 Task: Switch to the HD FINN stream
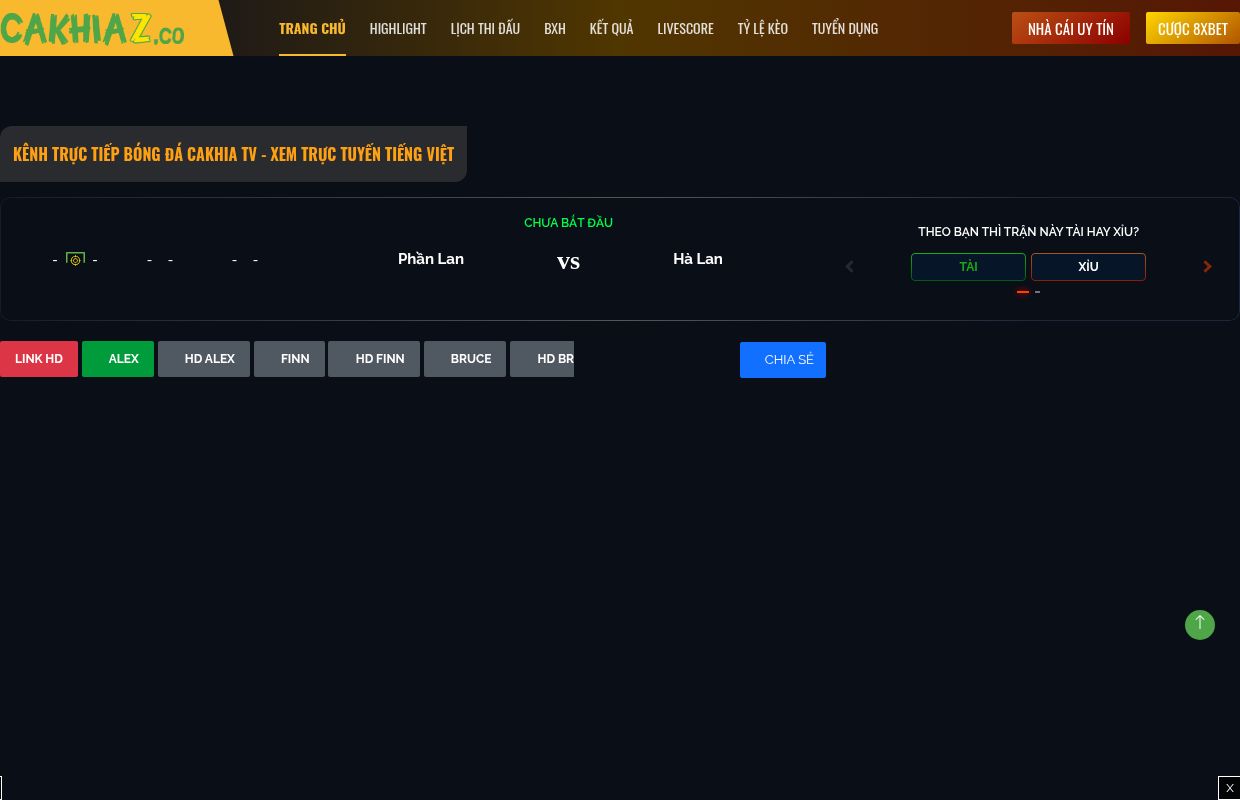tap(374, 359)
